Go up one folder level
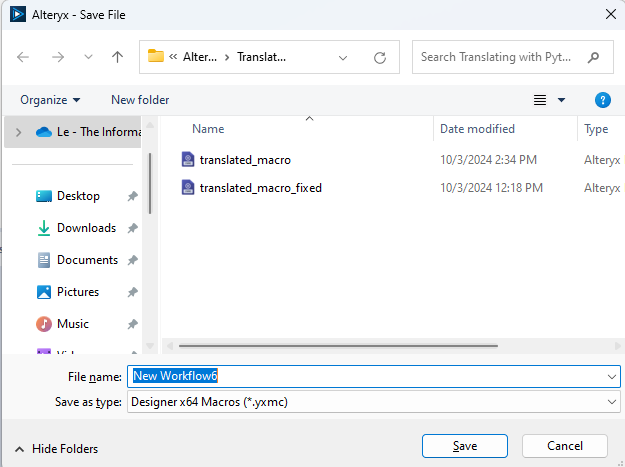Viewport: 625px width, 467px height. 117,57
